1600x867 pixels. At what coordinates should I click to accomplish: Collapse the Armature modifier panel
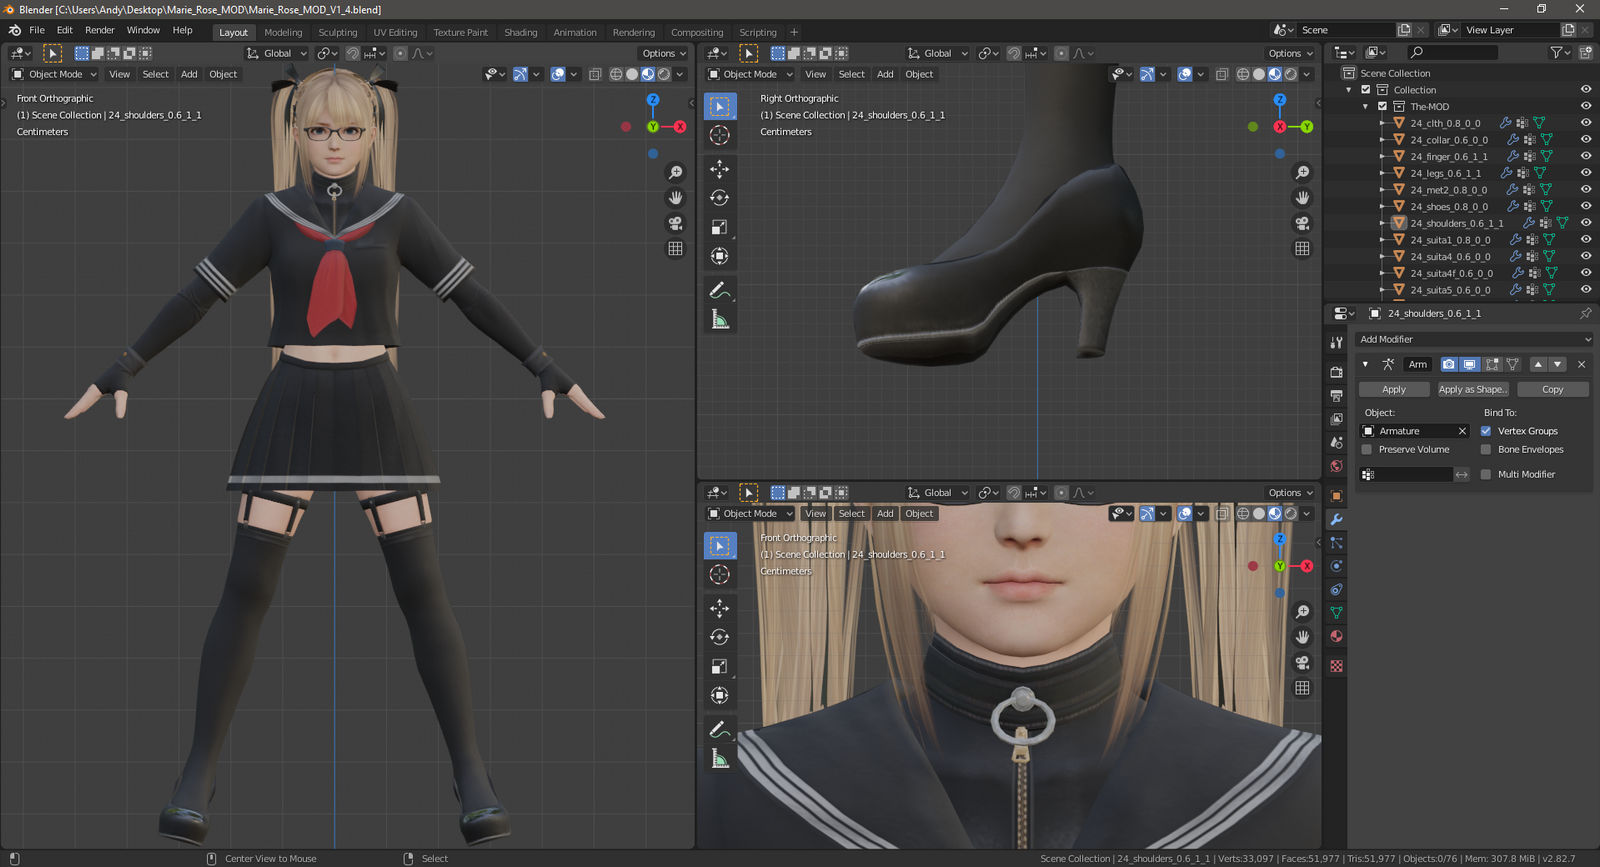click(1365, 364)
